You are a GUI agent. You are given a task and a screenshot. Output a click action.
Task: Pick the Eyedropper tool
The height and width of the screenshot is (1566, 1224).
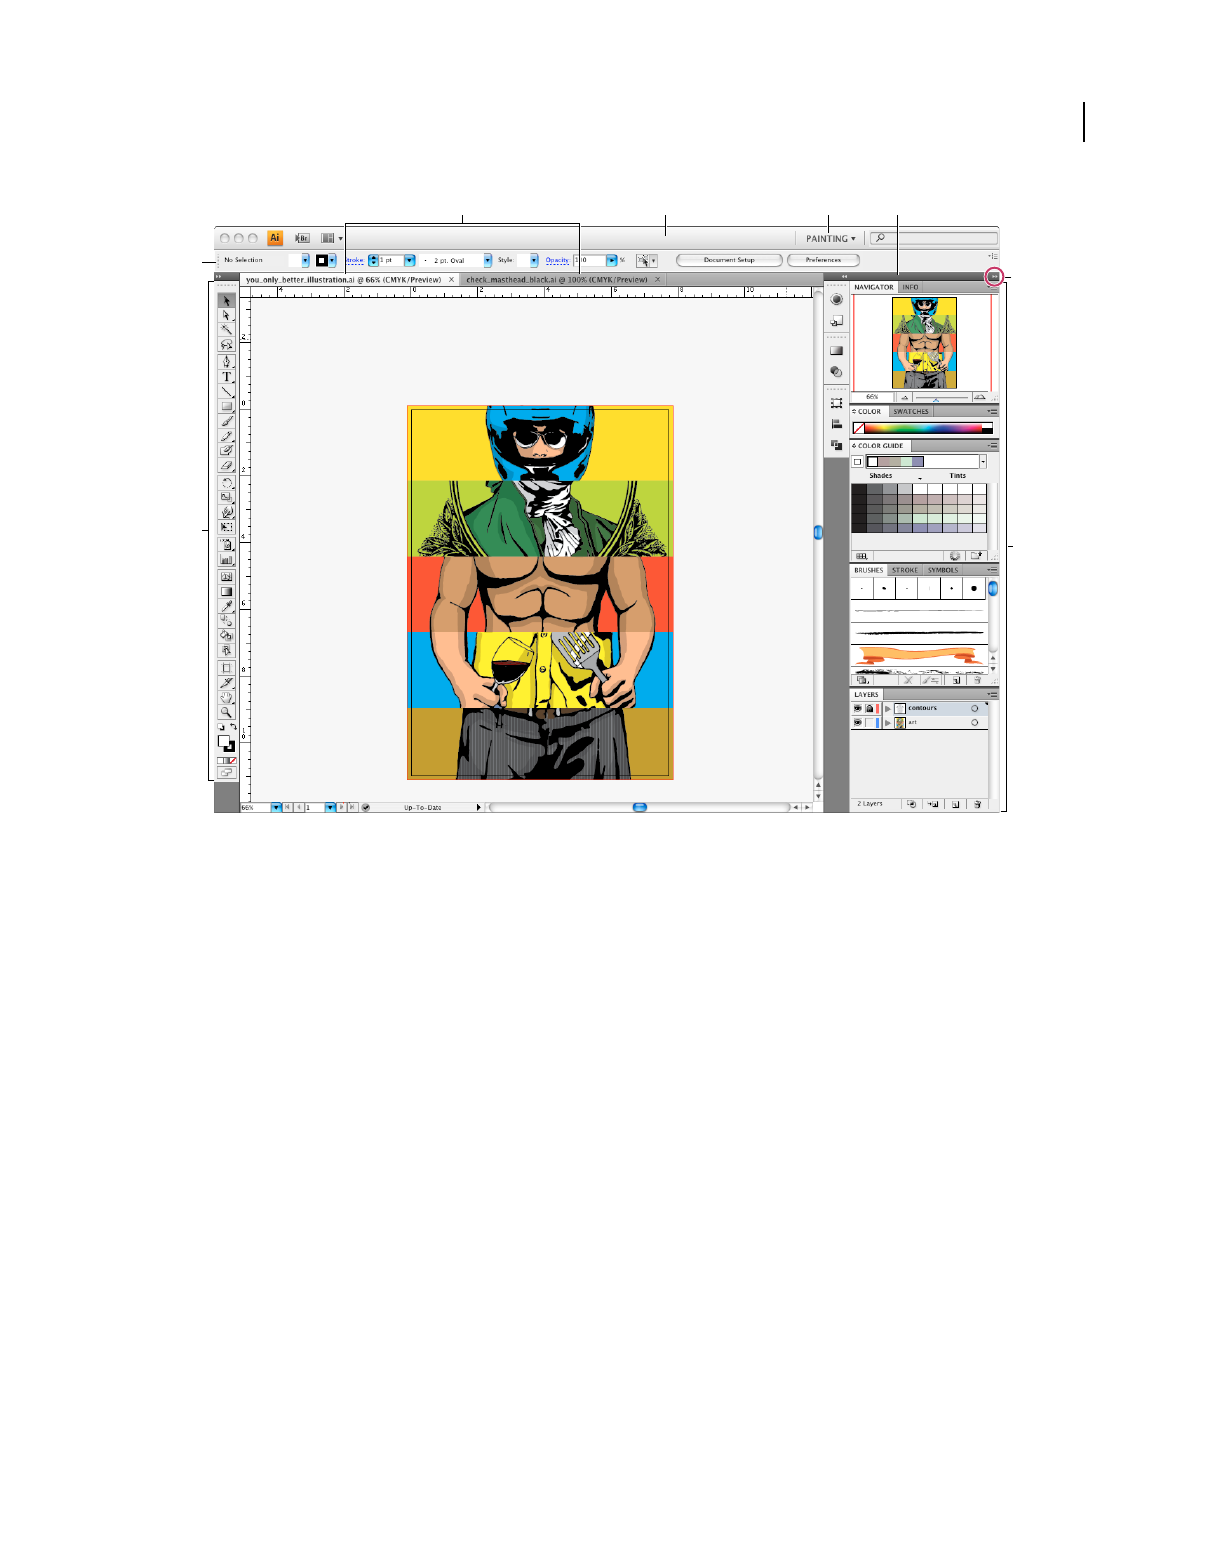(226, 606)
